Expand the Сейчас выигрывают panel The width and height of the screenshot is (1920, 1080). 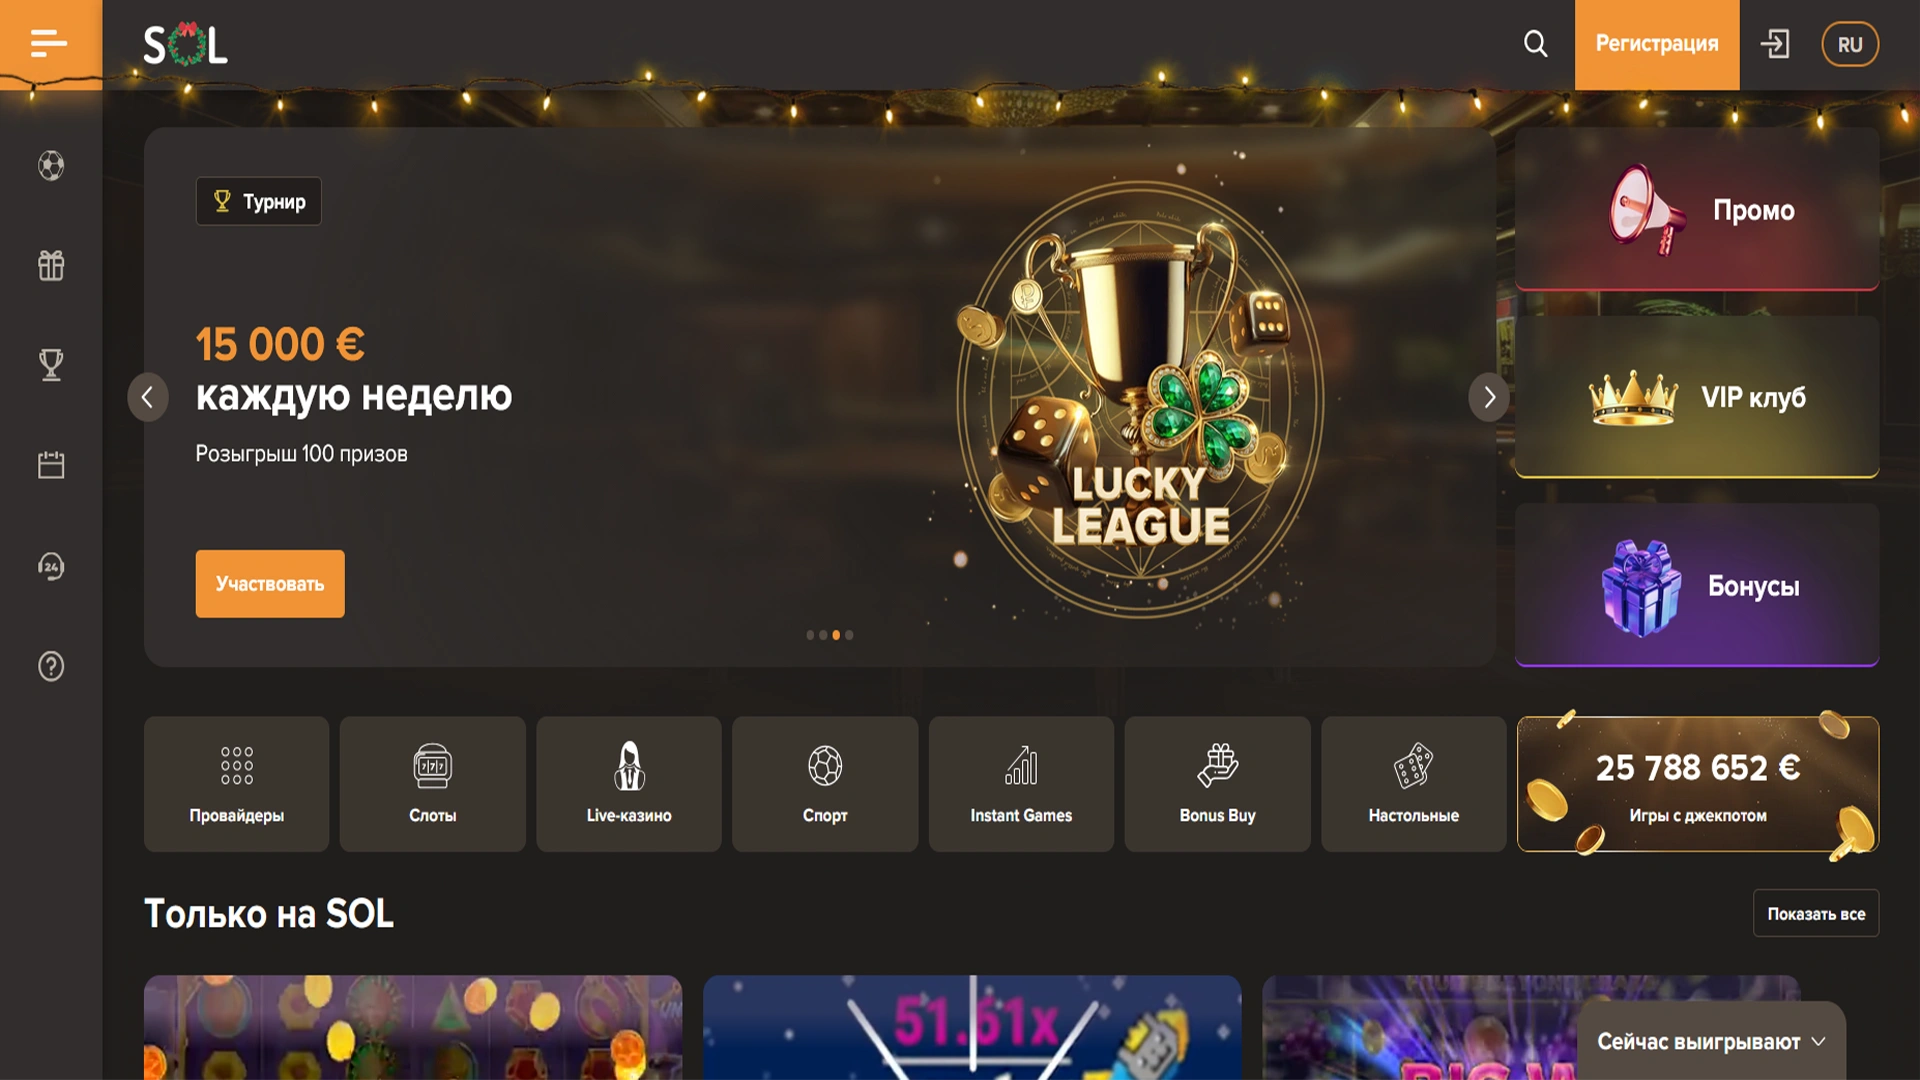tap(1711, 1041)
